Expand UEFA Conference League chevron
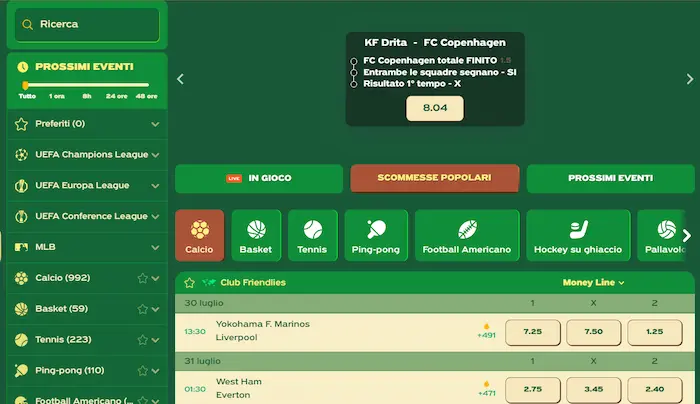Image resolution: width=700 pixels, height=404 pixels. point(155,217)
